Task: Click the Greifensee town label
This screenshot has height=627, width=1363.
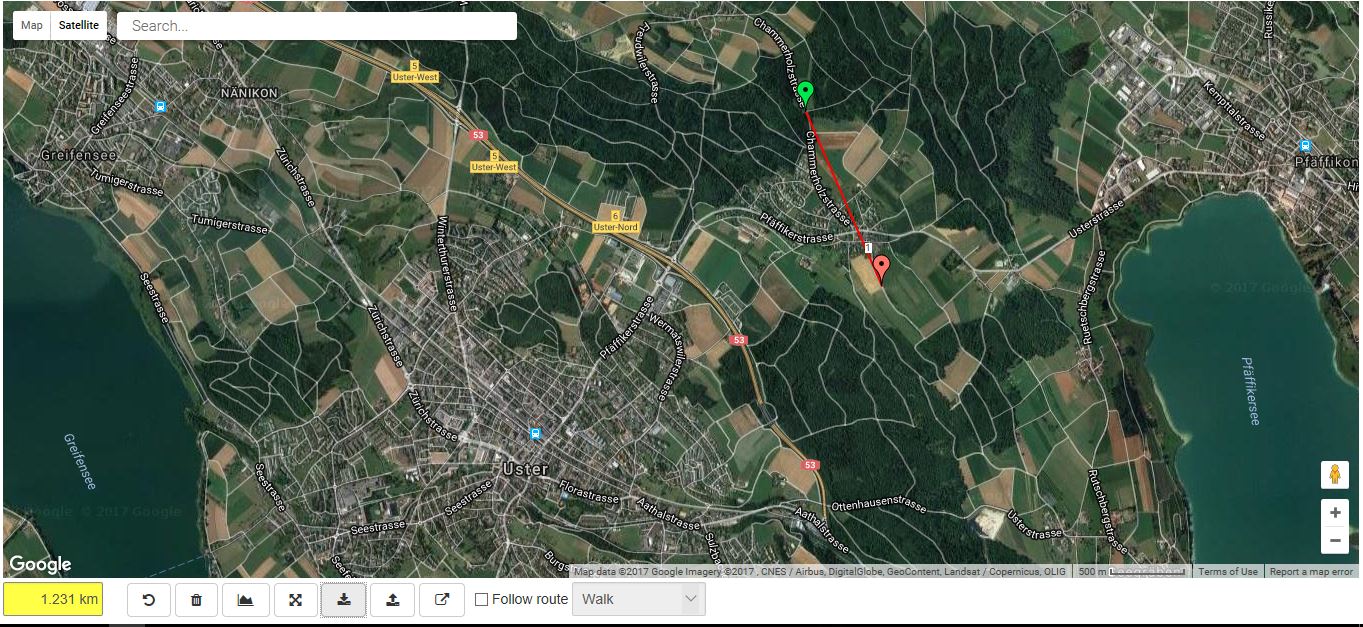Action: [79, 156]
